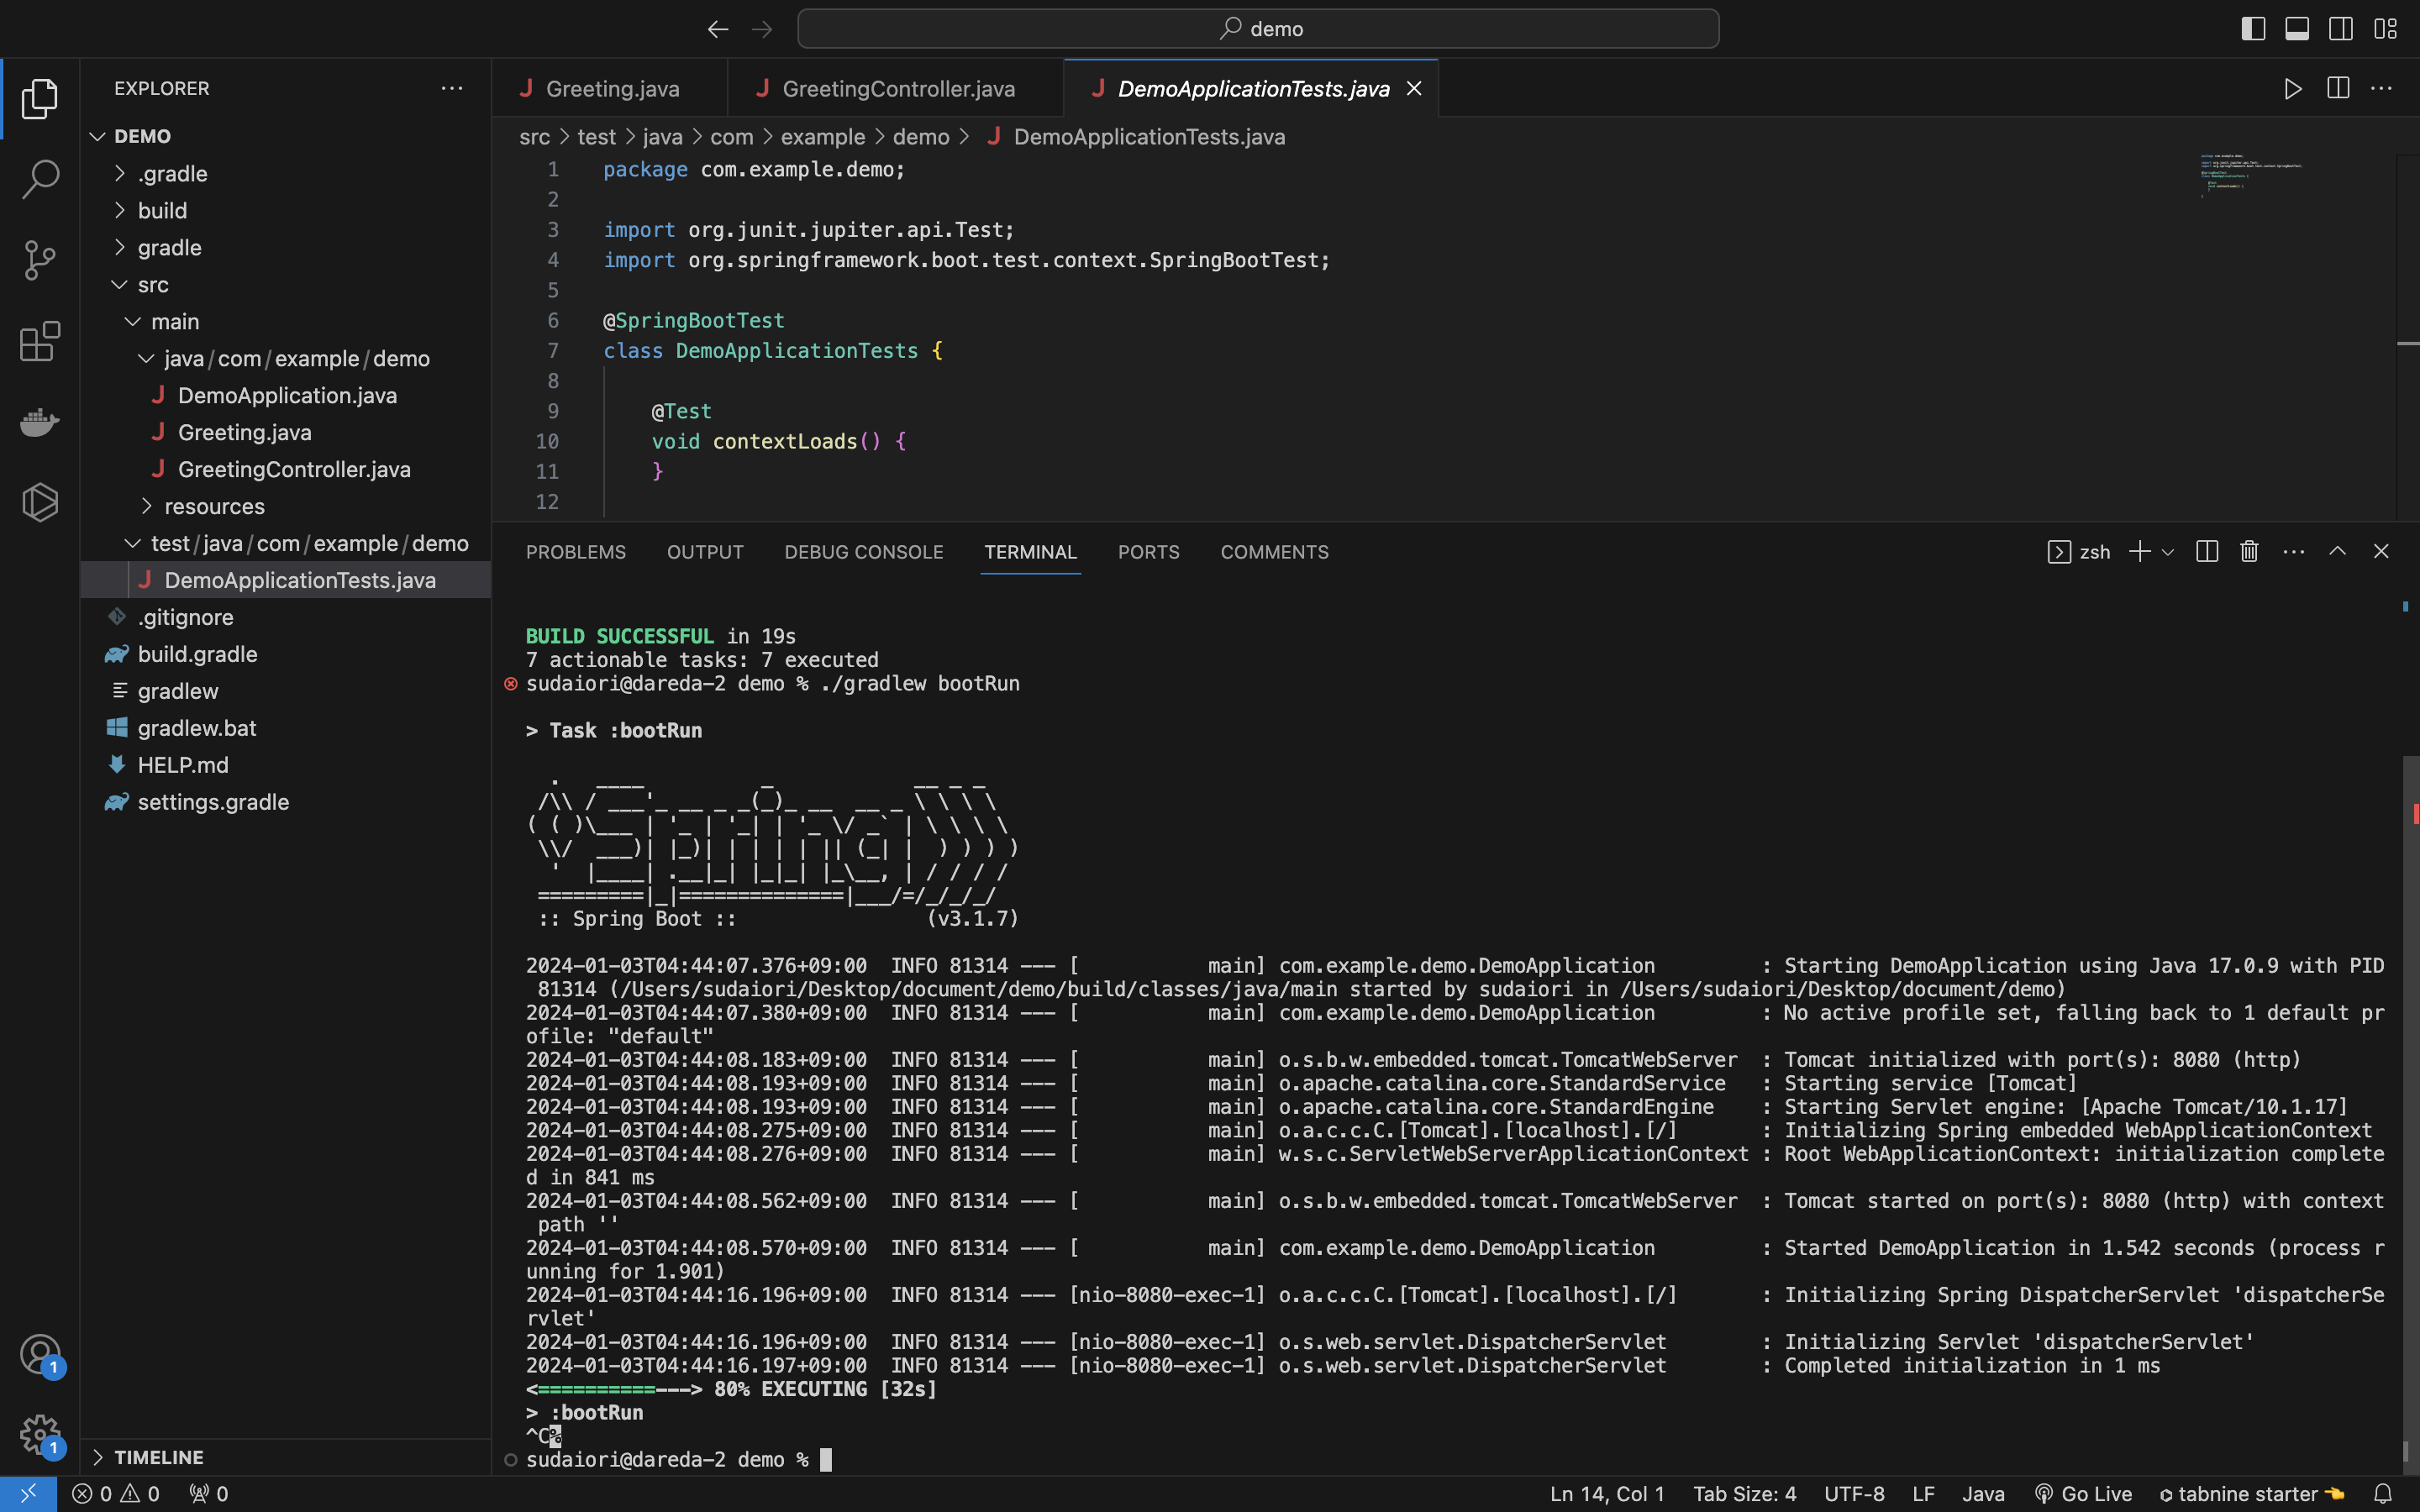The width and height of the screenshot is (2420, 1512).
Task: Kill the active terminal with the trash icon
Action: tap(2247, 551)
